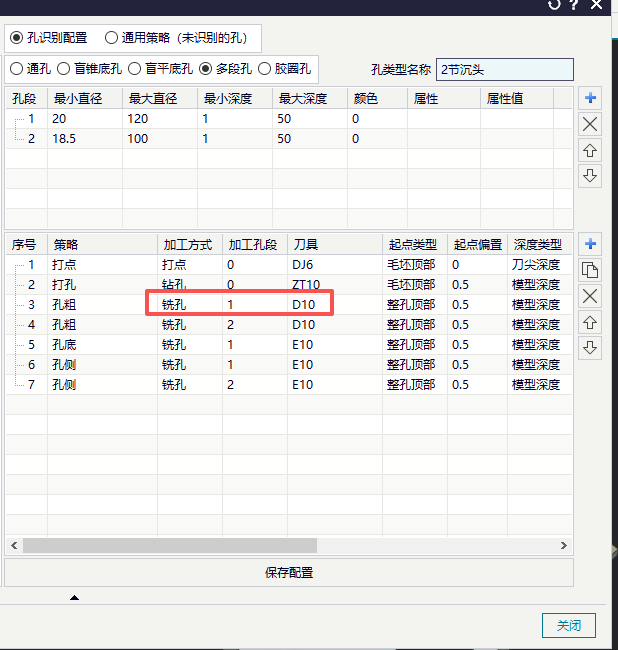The image size is (618, 650).
Task: Click the 深度类型 column header
Action: (x=540, y=245)
